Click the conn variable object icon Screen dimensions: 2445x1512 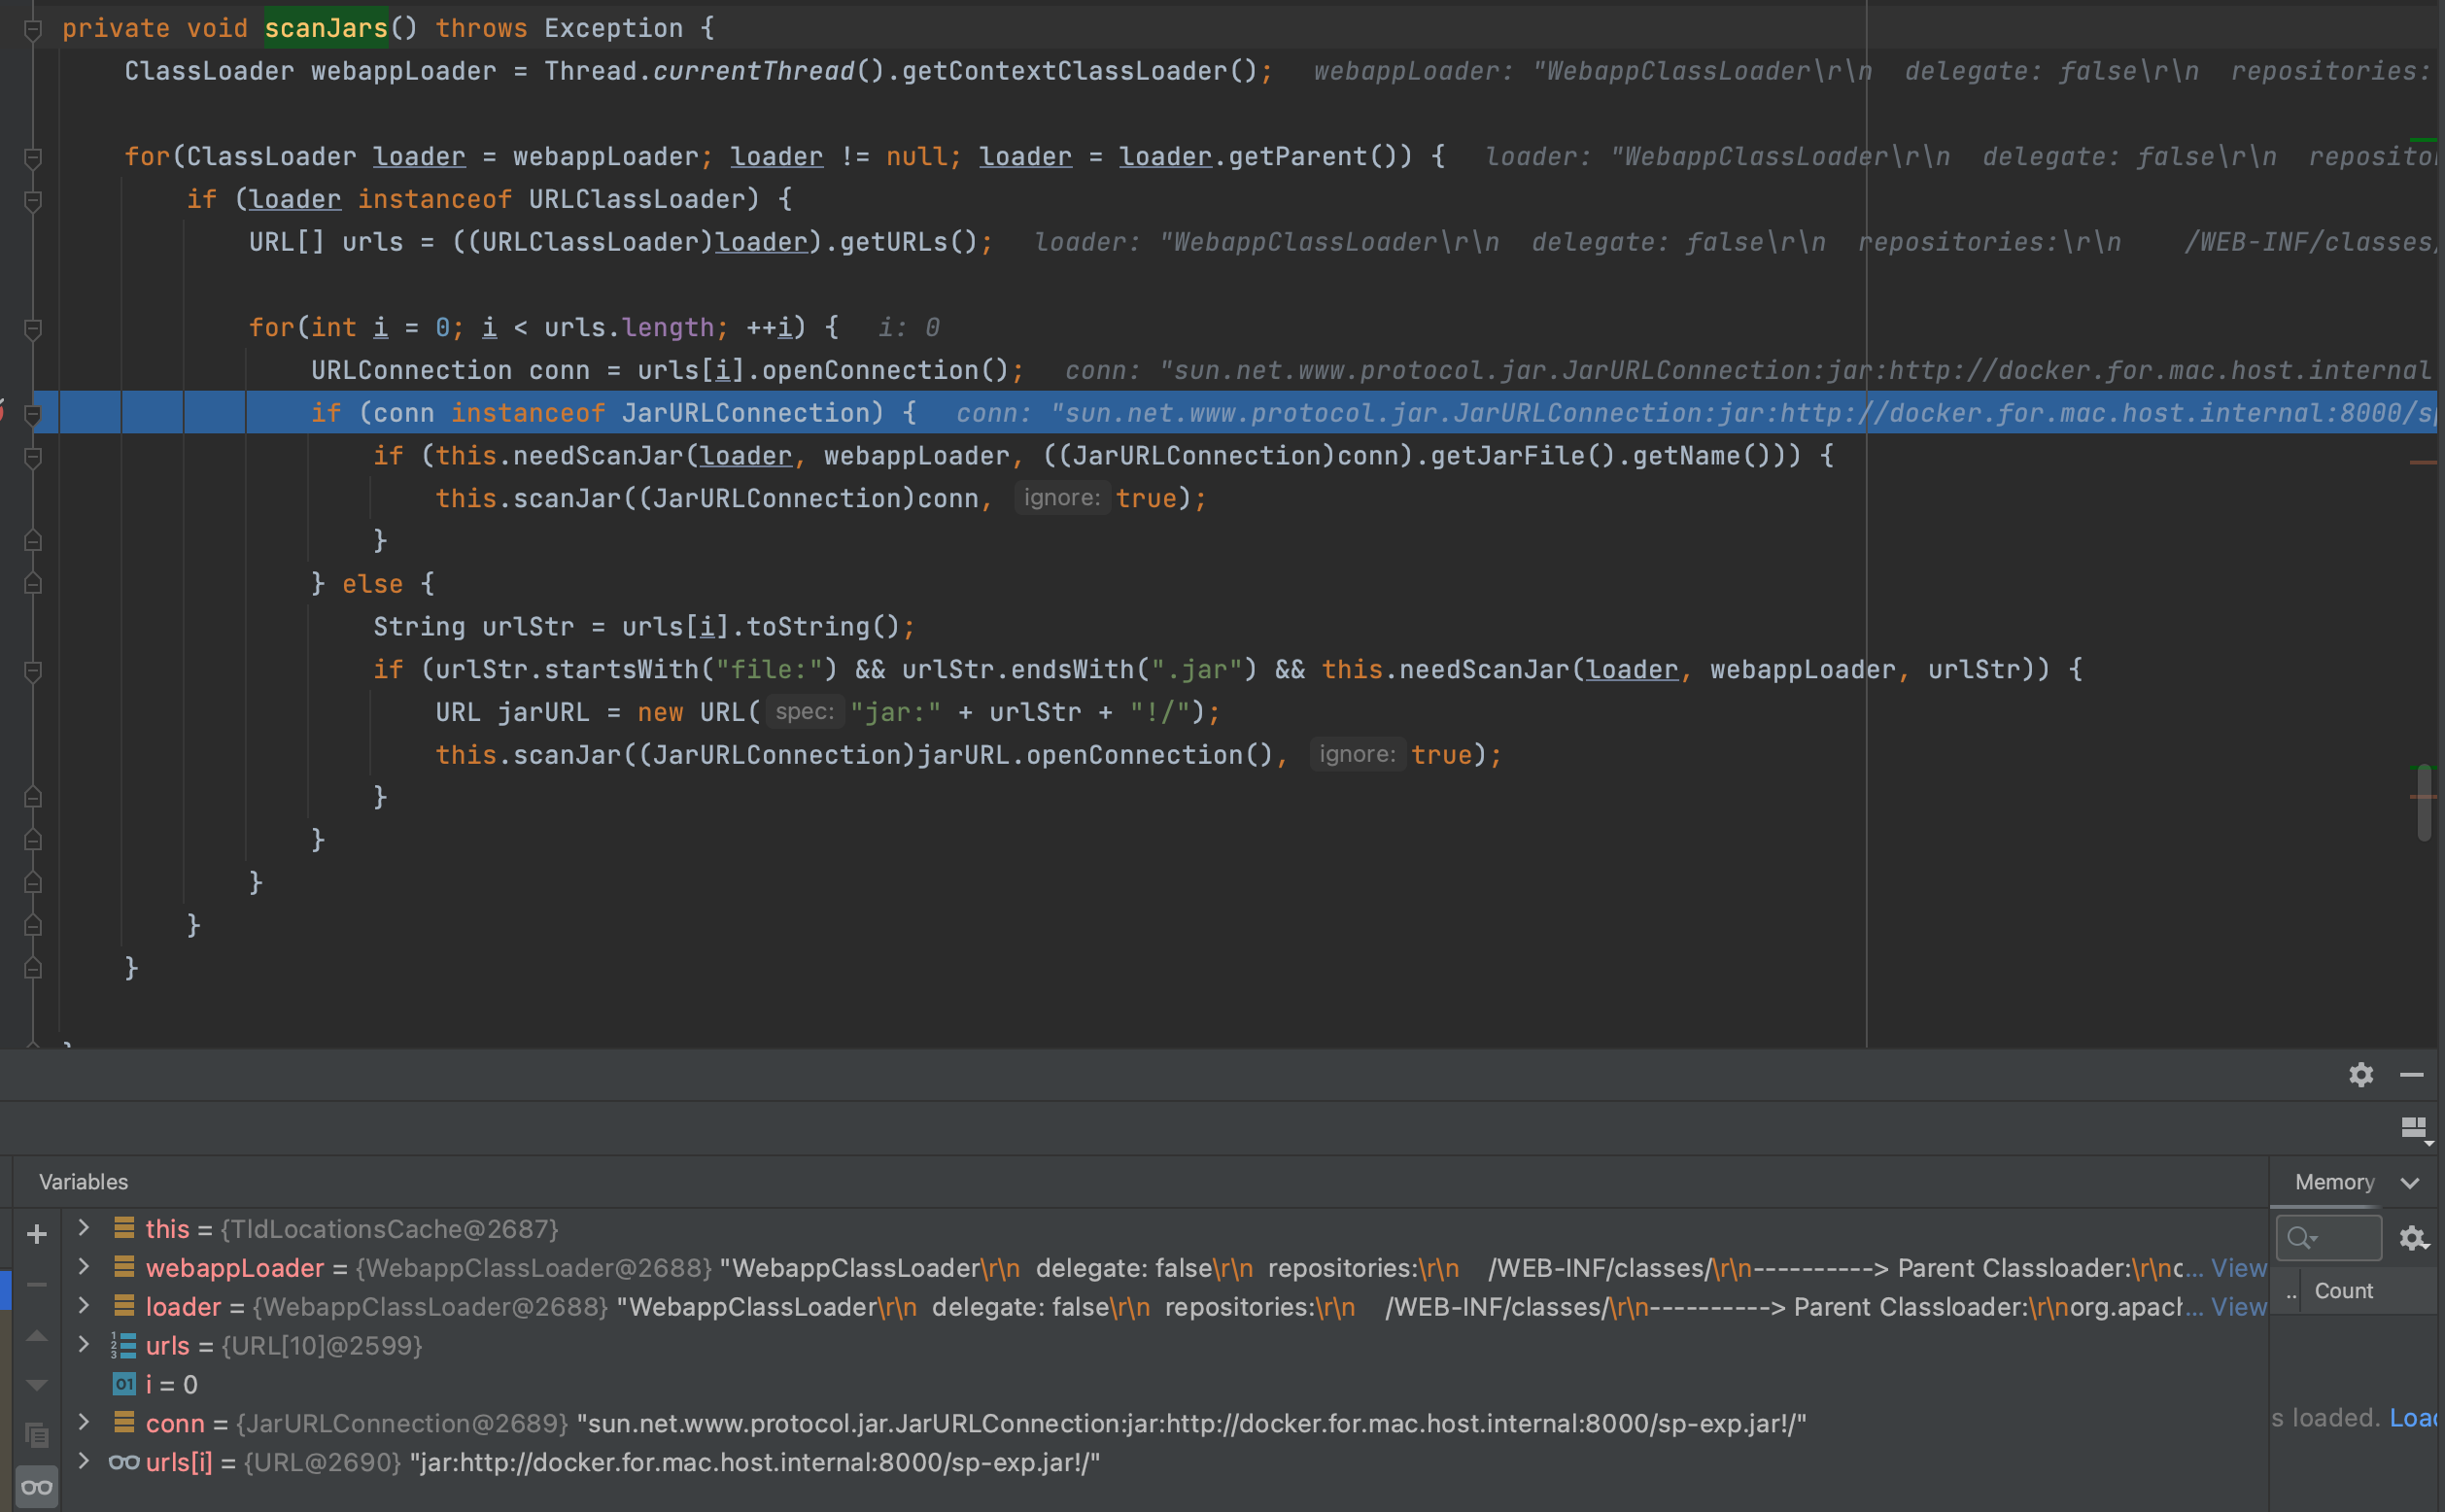coord(124,1422)
